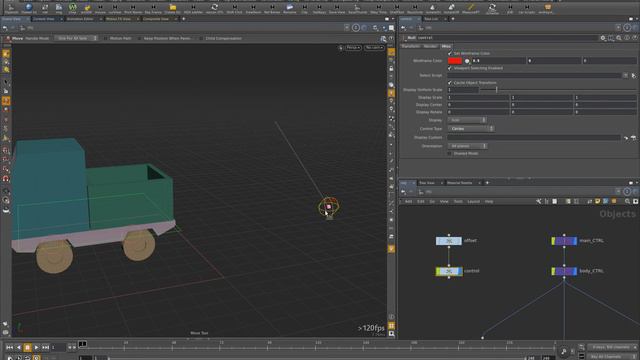Open the Key All Channels dropdown
Image resolution: width=640 pixels, height=360 pixels.
[612, 356]
